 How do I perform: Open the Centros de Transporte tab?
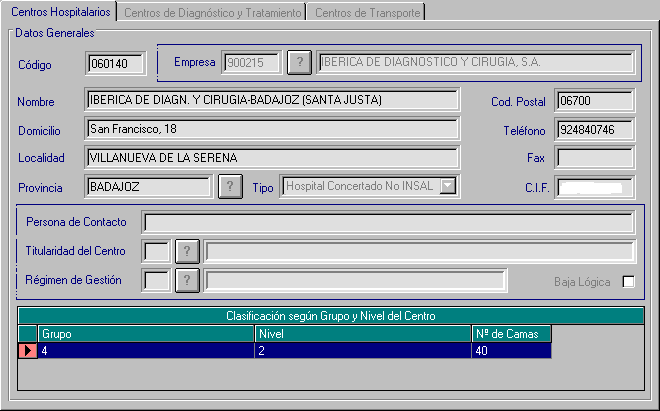pyautogui.click(x=367, y=12)
